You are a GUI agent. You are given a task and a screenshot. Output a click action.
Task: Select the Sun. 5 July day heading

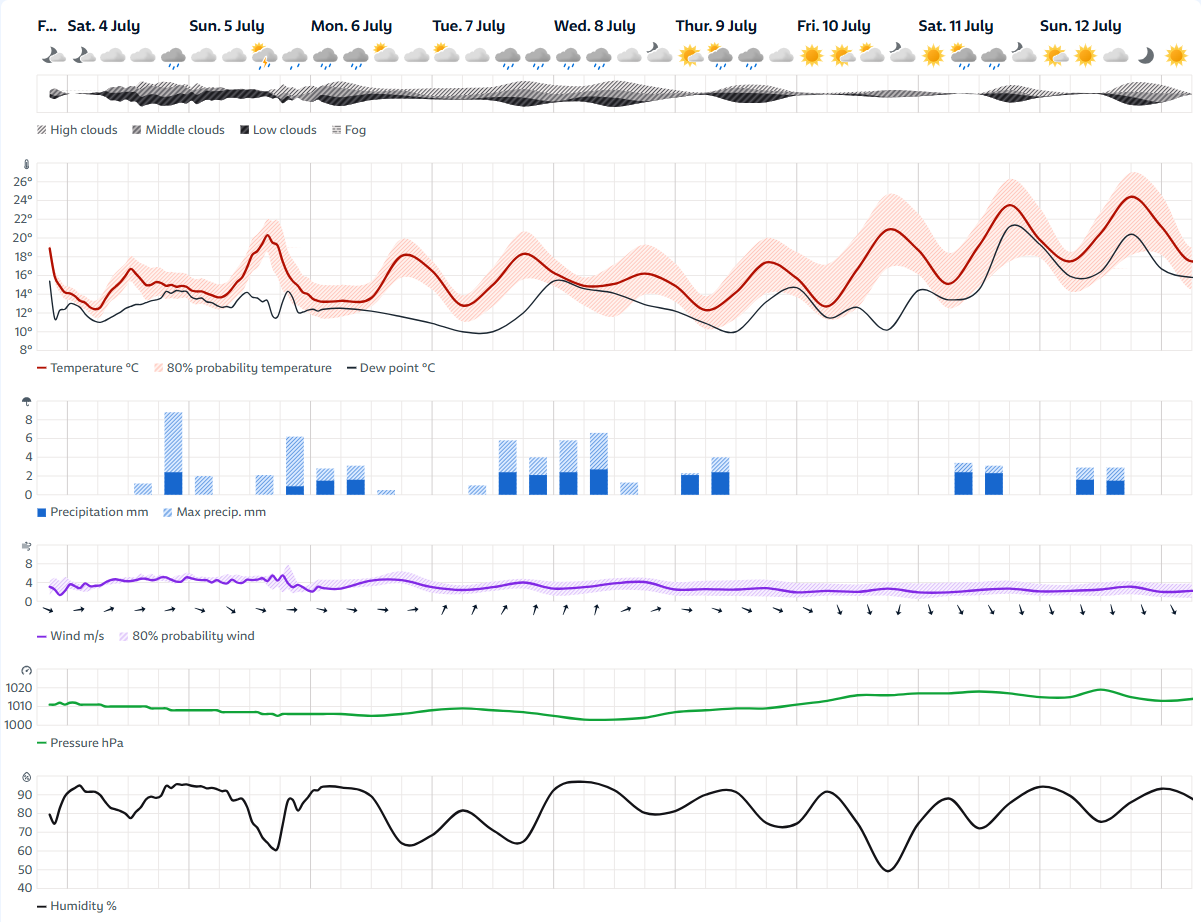(x=227, y=26)
